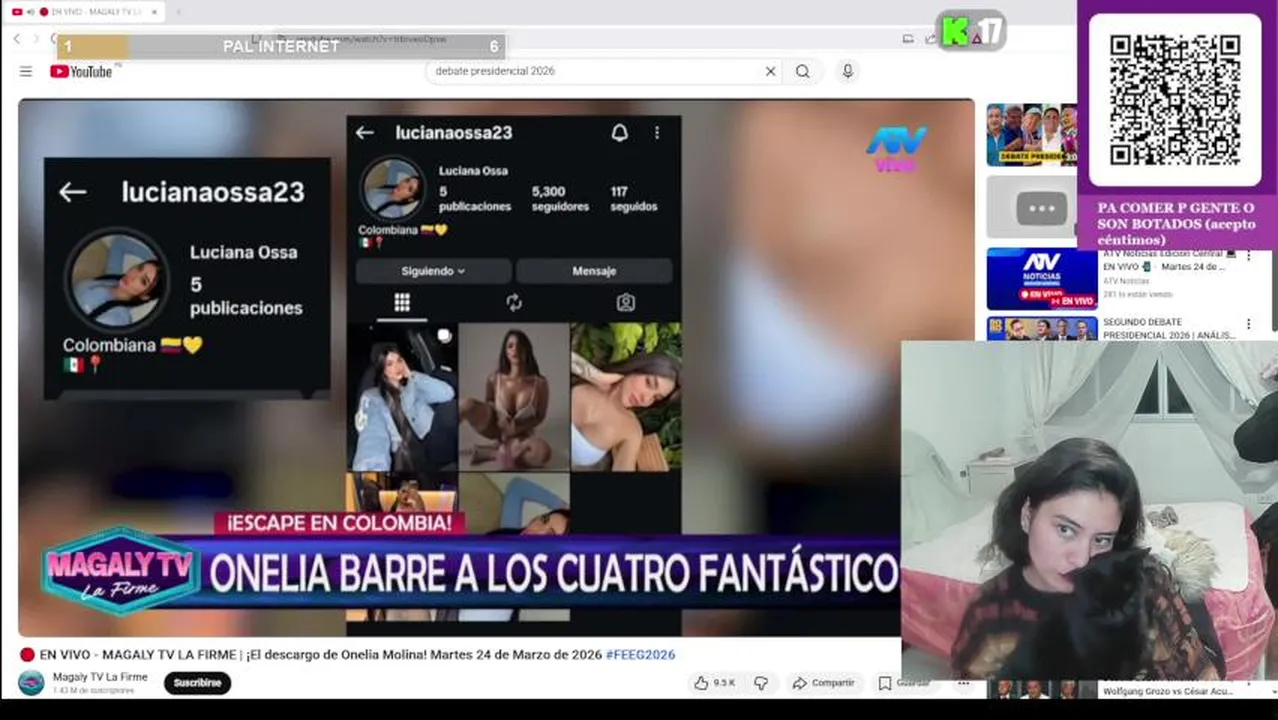Open a new browser tab with the plus button

point(179,12)
